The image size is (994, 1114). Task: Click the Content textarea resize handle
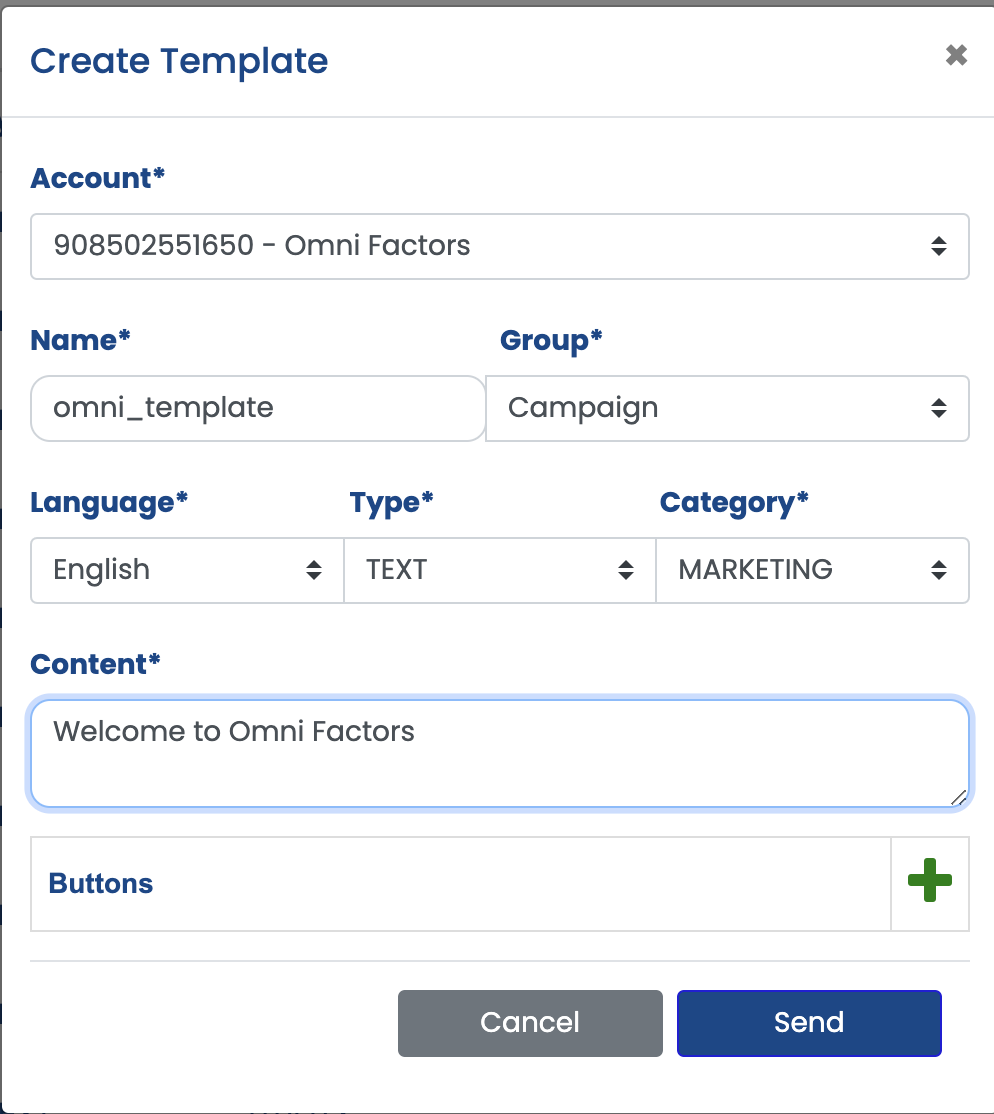pyautogui.click(x=958, y=797)
